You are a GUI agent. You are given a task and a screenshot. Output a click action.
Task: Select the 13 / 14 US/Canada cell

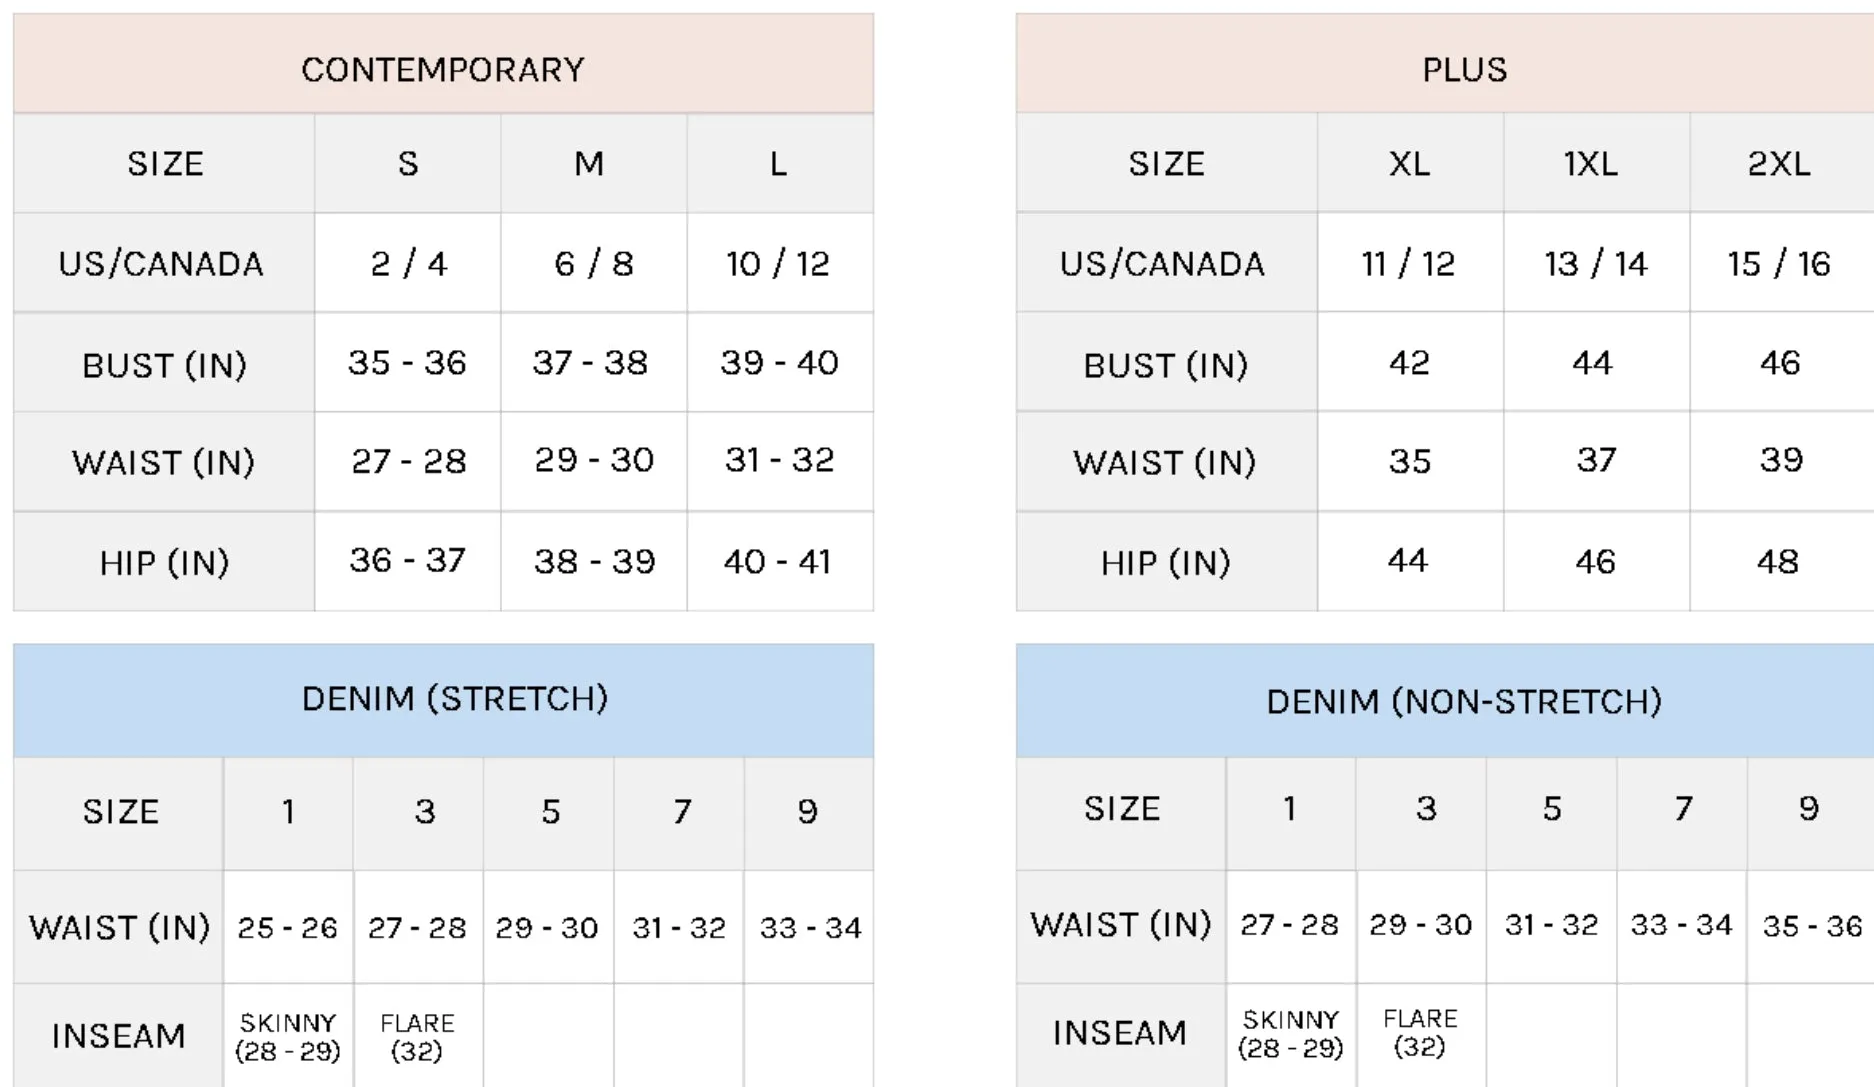[x=1596, y=263]
